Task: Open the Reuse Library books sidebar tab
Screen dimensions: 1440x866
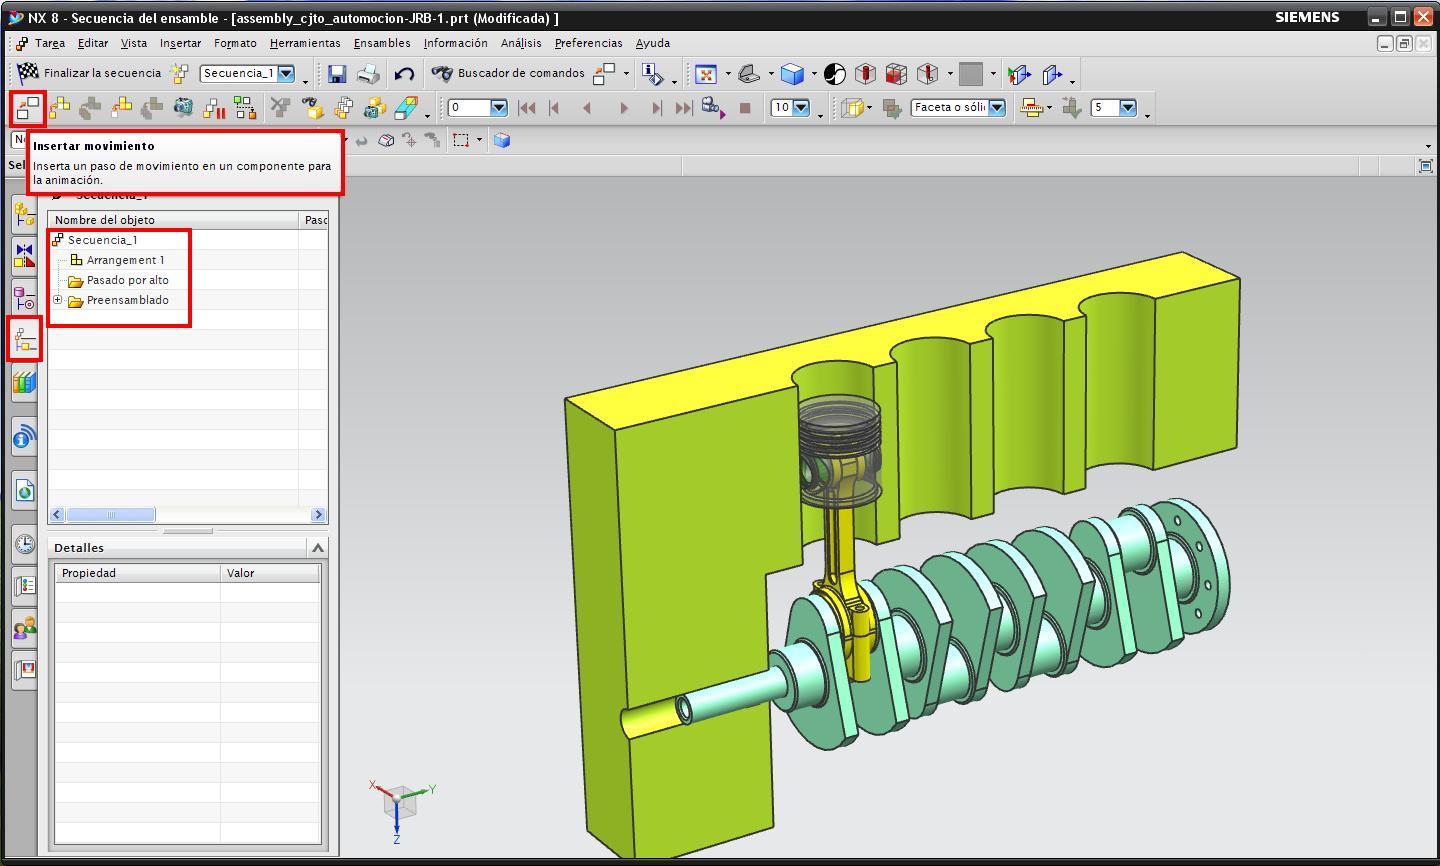Action: (x=25, y=382)
